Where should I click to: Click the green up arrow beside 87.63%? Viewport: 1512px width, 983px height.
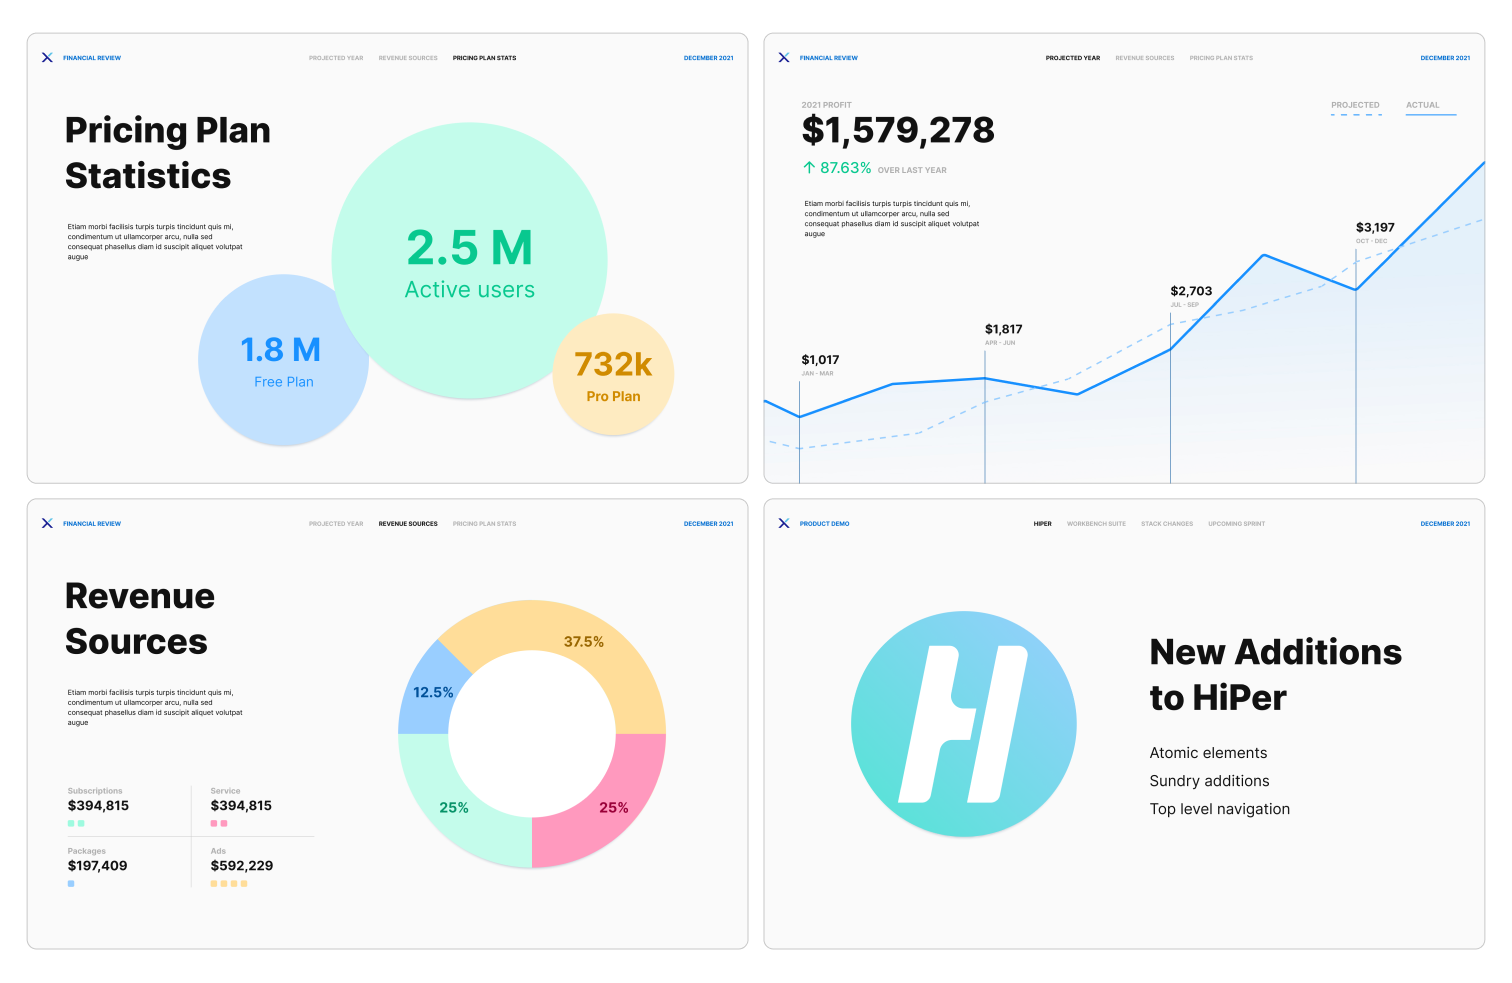click(809, 168)
